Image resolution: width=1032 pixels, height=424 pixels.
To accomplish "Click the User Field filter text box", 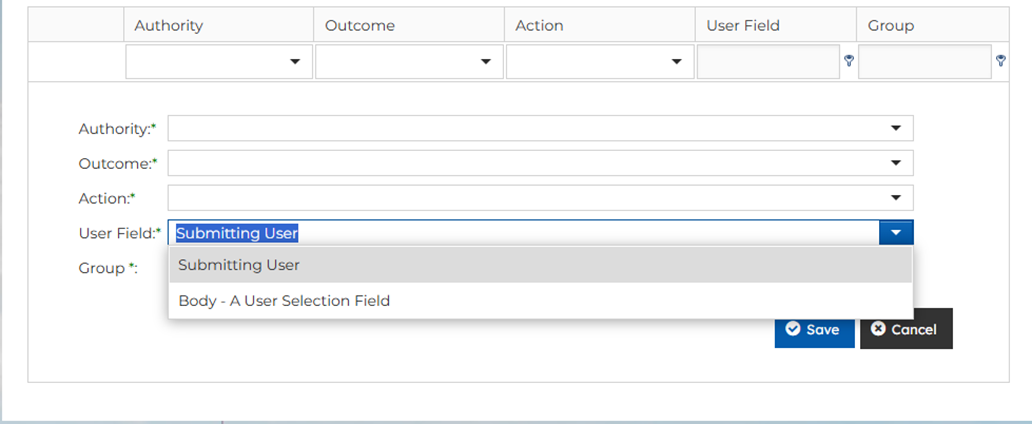I will coord(768,62).
